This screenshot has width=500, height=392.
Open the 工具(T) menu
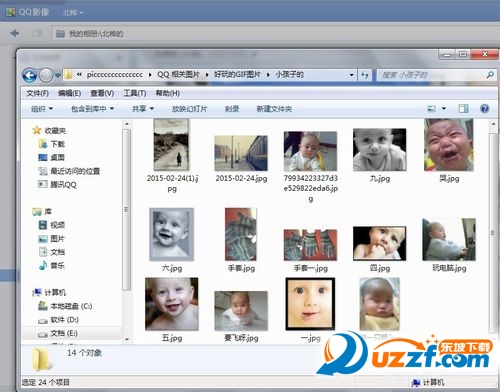[x=135, y=93]
